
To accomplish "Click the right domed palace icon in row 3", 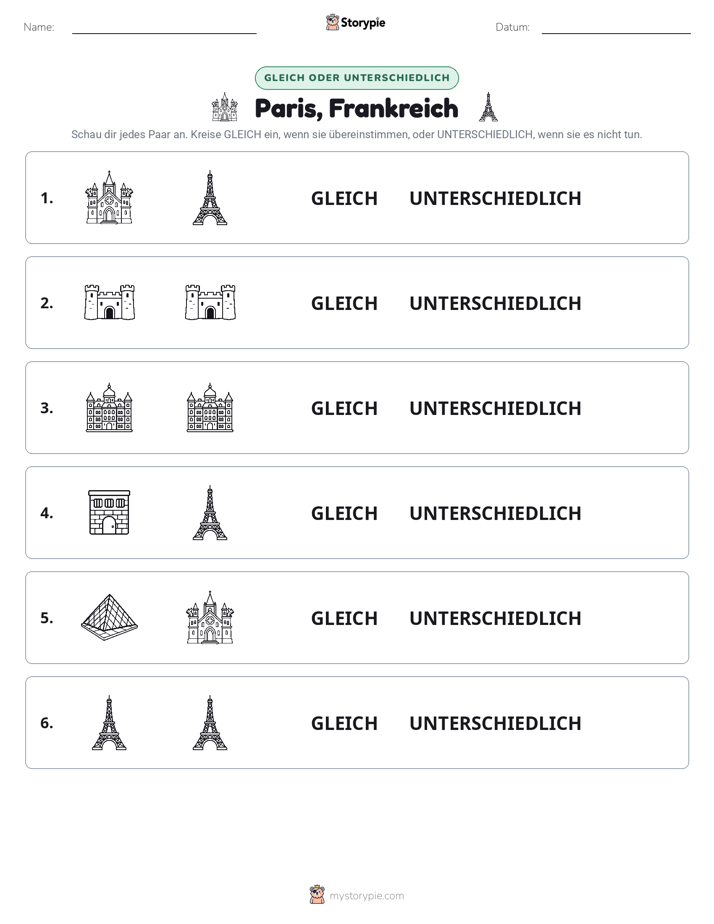I will (210, 408).
